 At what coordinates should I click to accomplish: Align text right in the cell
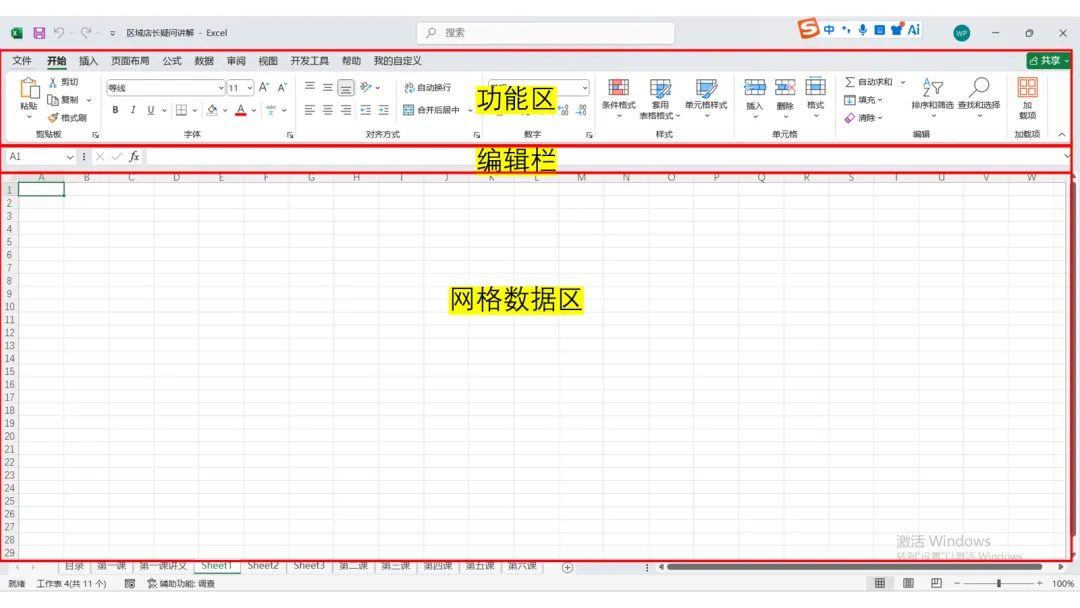[346, 110]
